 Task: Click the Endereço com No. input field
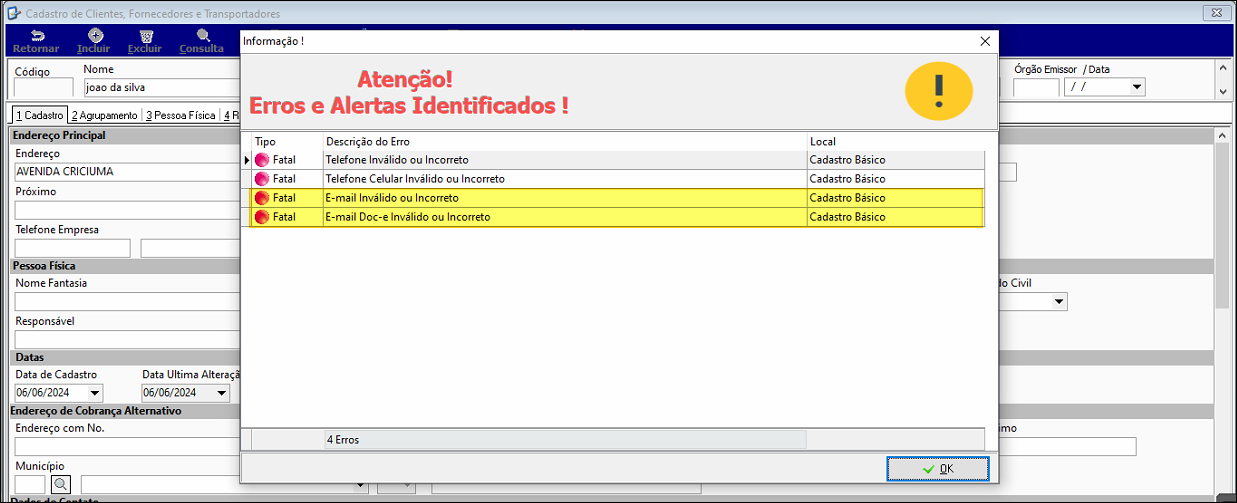point(127,446)
